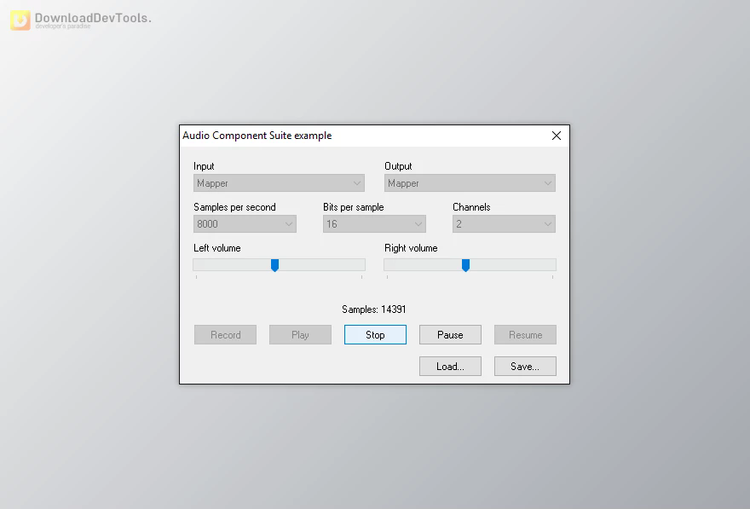
Task: Expand the Samples per second combo box
Action: [x=245, y=224]
